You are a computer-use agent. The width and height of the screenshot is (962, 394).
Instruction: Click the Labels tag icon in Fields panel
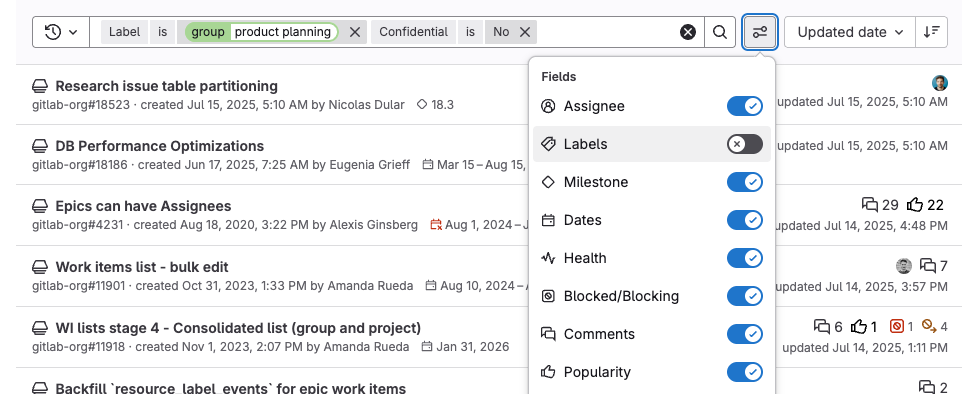(x=548, y=144)
